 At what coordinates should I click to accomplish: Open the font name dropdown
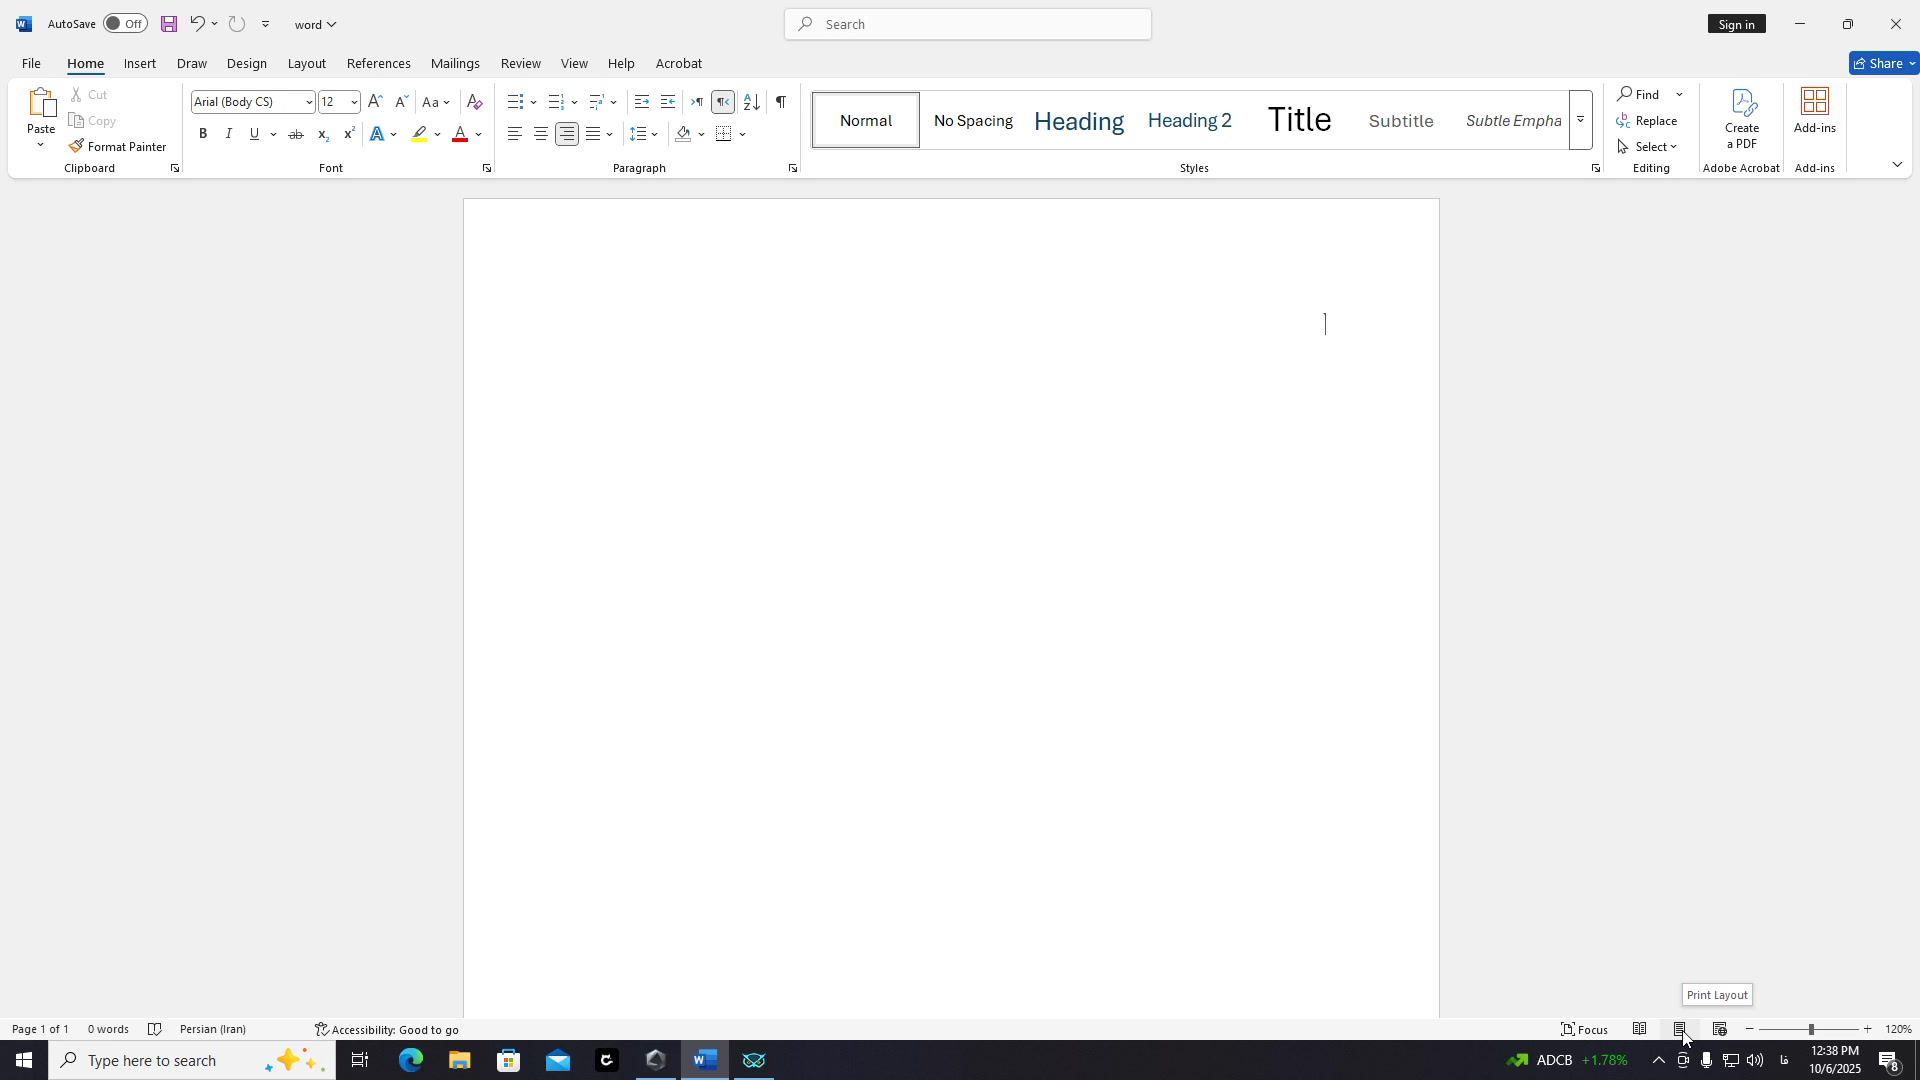309,102
